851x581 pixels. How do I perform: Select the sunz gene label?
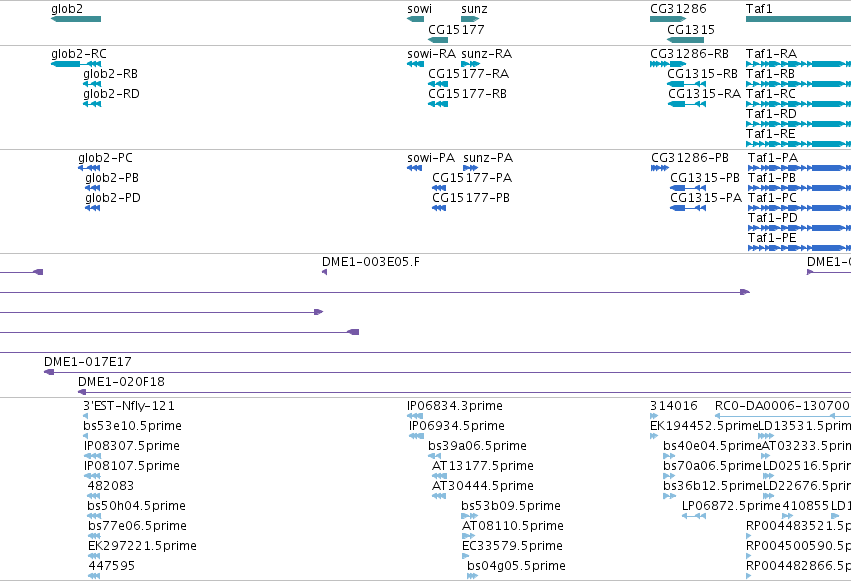(474, 9)
